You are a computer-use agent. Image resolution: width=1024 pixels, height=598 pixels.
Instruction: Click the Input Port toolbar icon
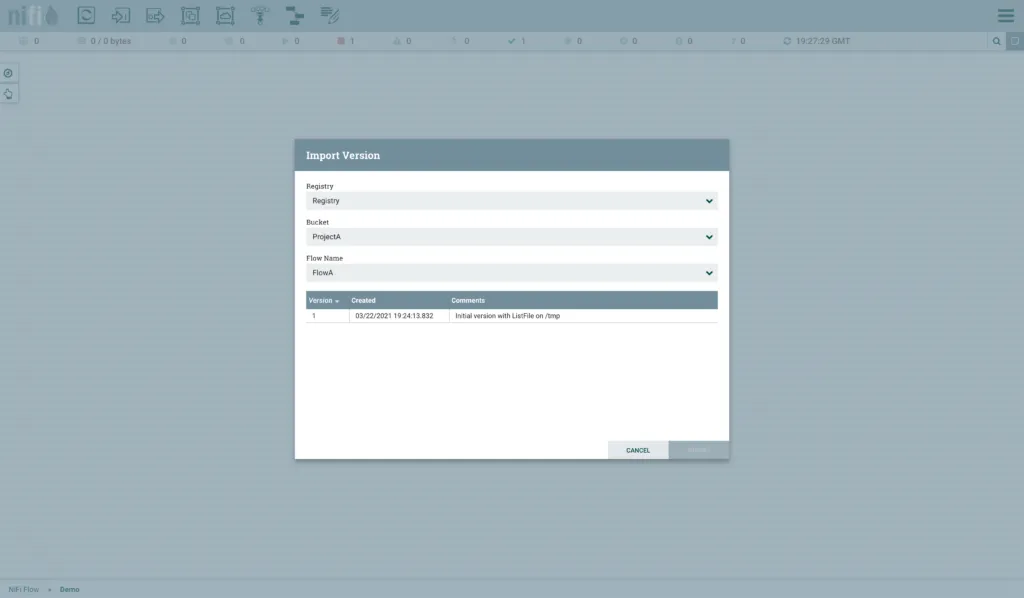pos(121,15)
